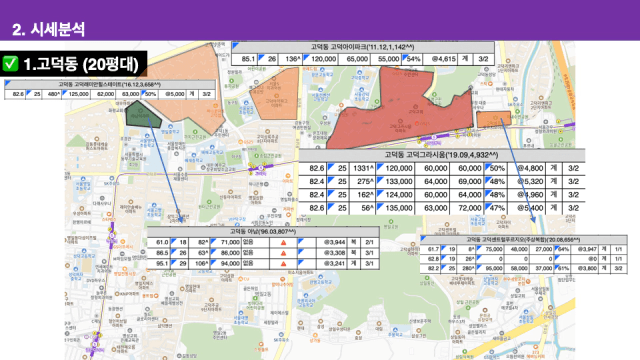640x360 pixels.
Task: Select the 125,000 cell
Action: 76,94
